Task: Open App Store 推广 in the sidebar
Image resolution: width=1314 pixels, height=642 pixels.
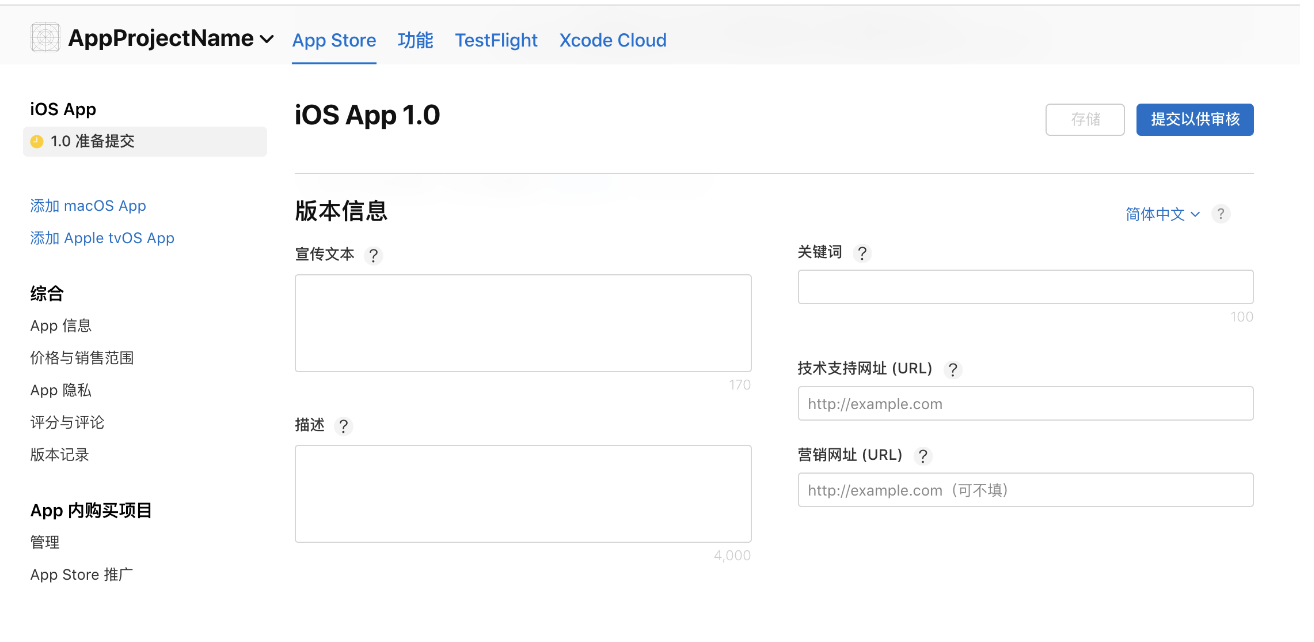Action: 81,575
